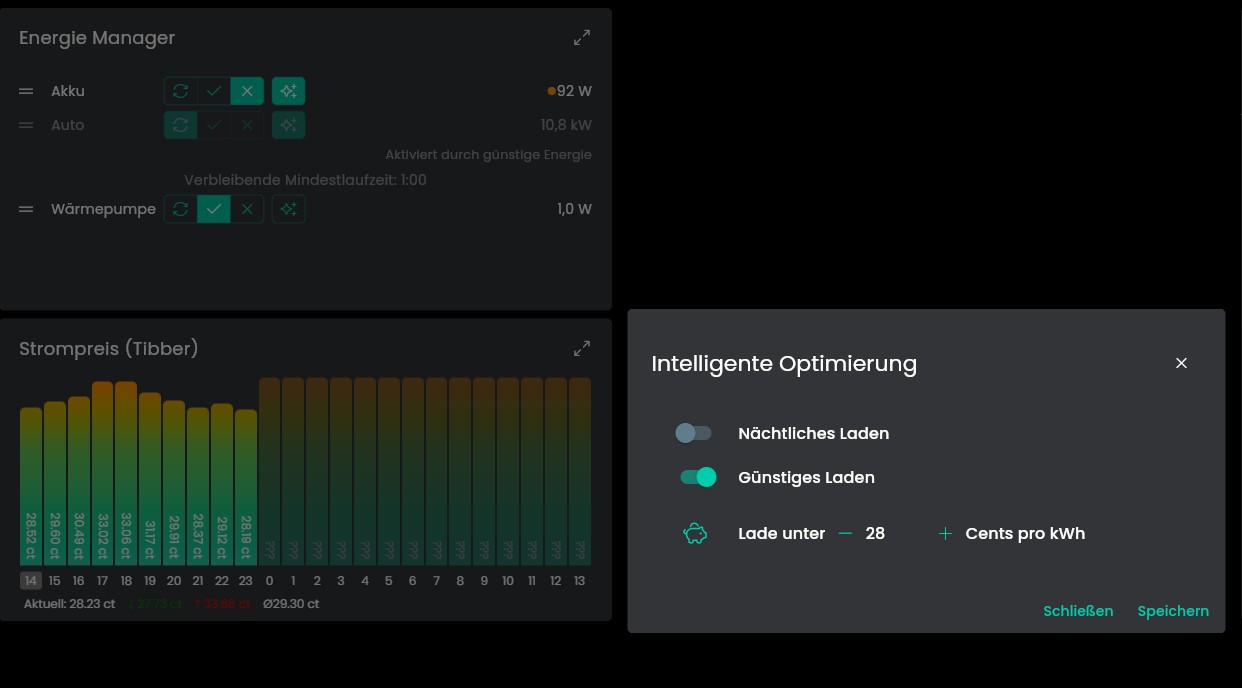Set Wärmepumpe to automatic mode icon
Screen dimensions: 1242x688
180,209
